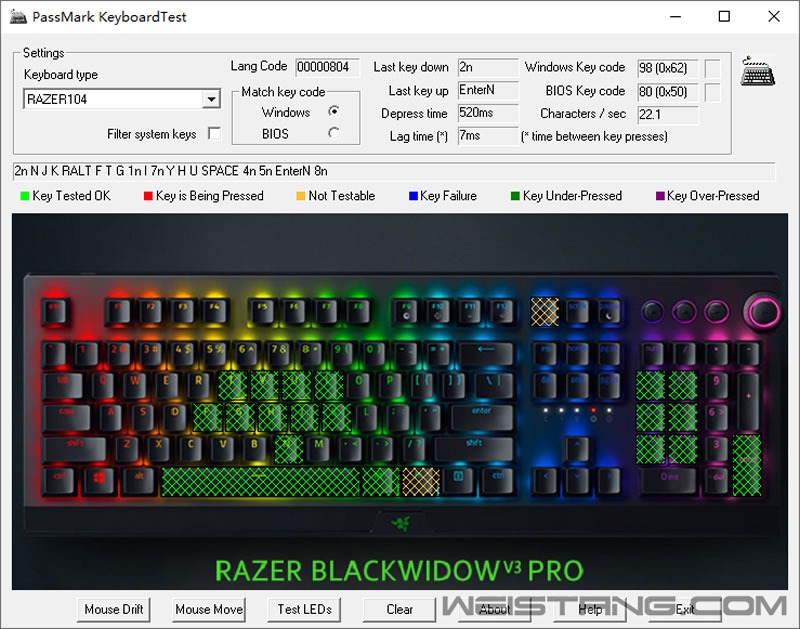Click the green hatched spacebar on keyboard image
Image resolution: width=800 pixels, height=629 pixels.
260,481
